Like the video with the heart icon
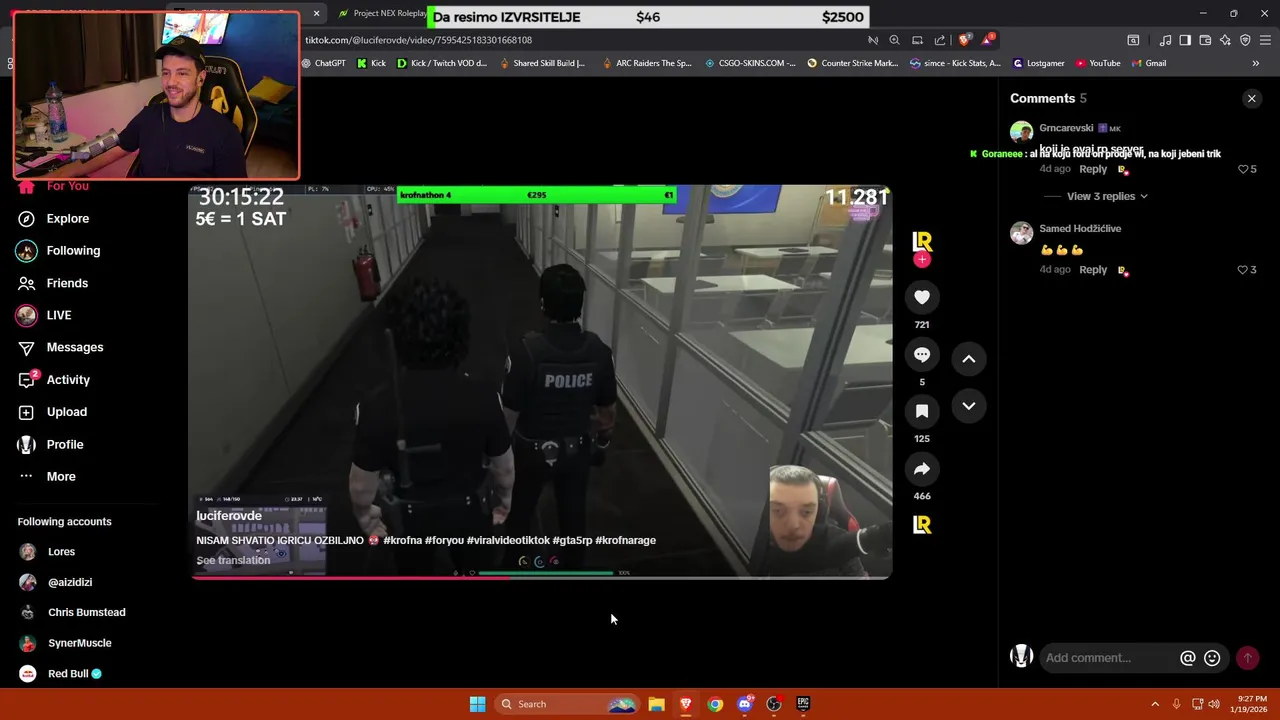 [x=922, y=297]
